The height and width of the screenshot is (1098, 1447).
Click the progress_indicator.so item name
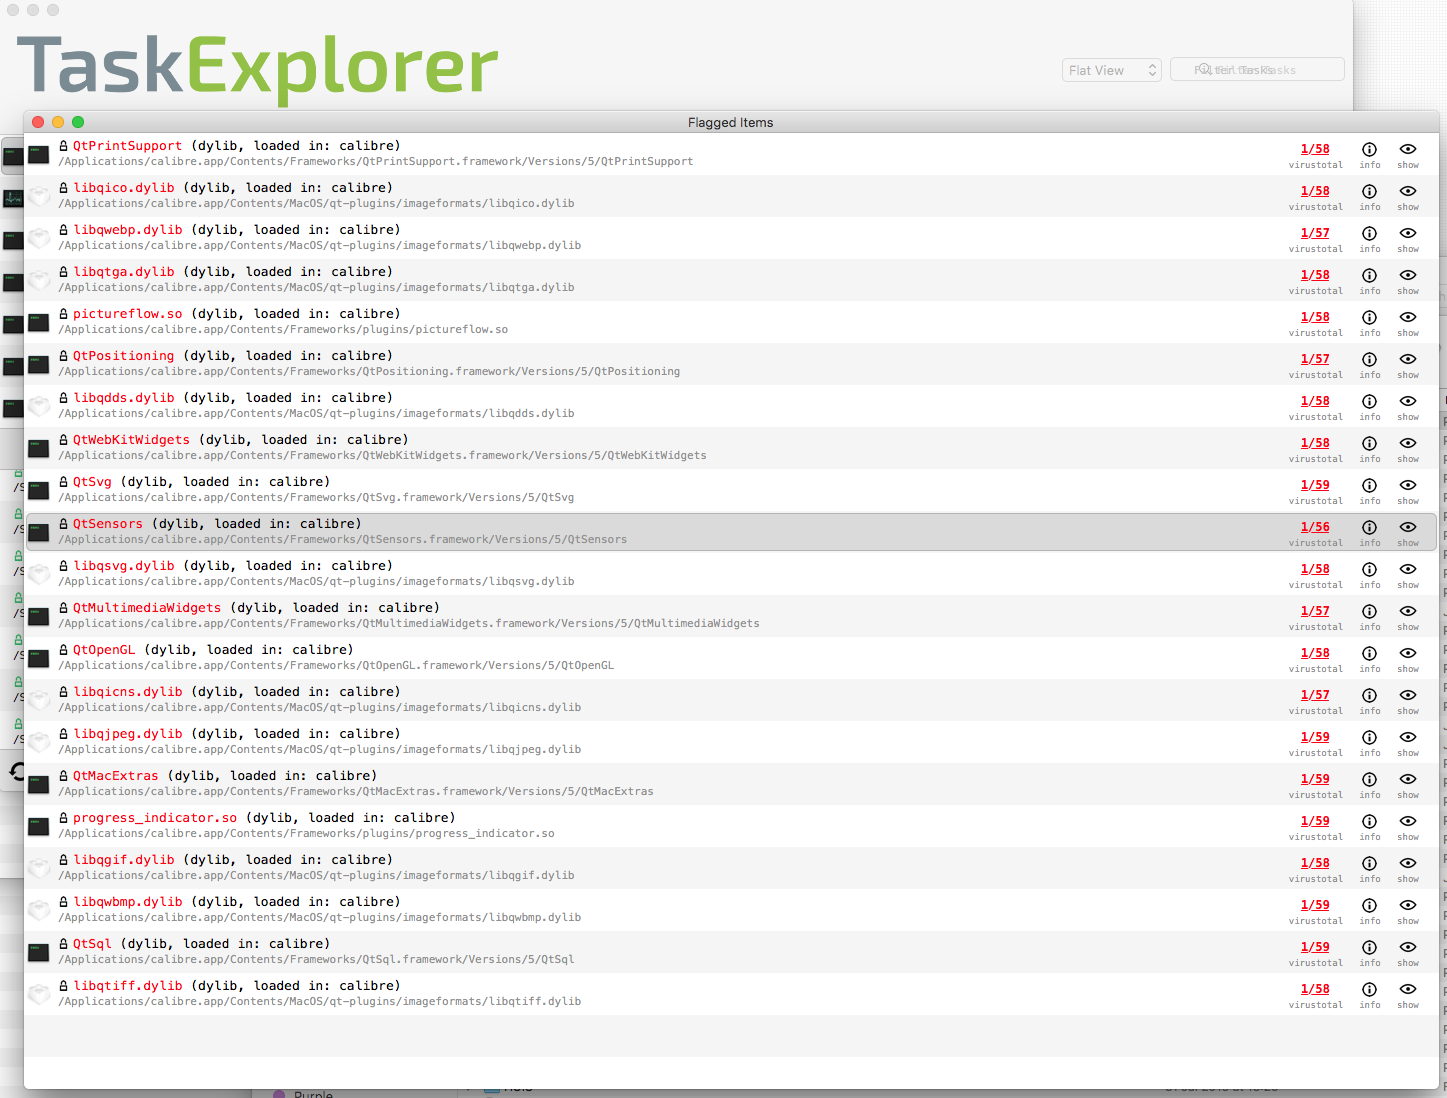[x=155, y=818]
